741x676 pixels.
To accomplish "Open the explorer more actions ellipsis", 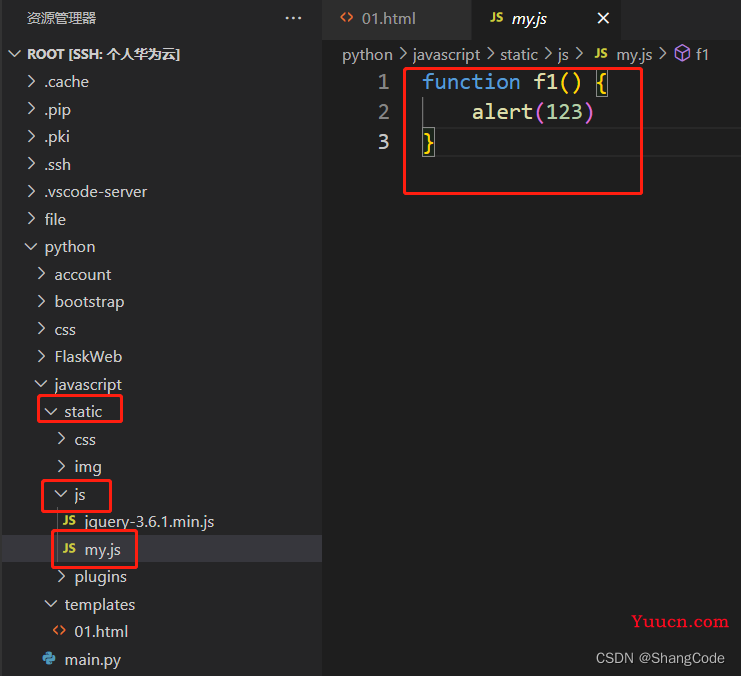I will pyautogui.click(x=293, y=18).
